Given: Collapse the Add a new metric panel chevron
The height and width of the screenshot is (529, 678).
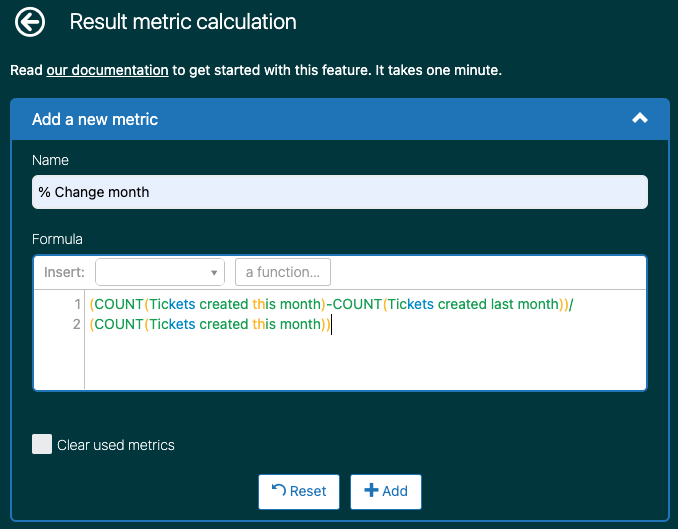Looking at the screenshot, I should (640, 118).
